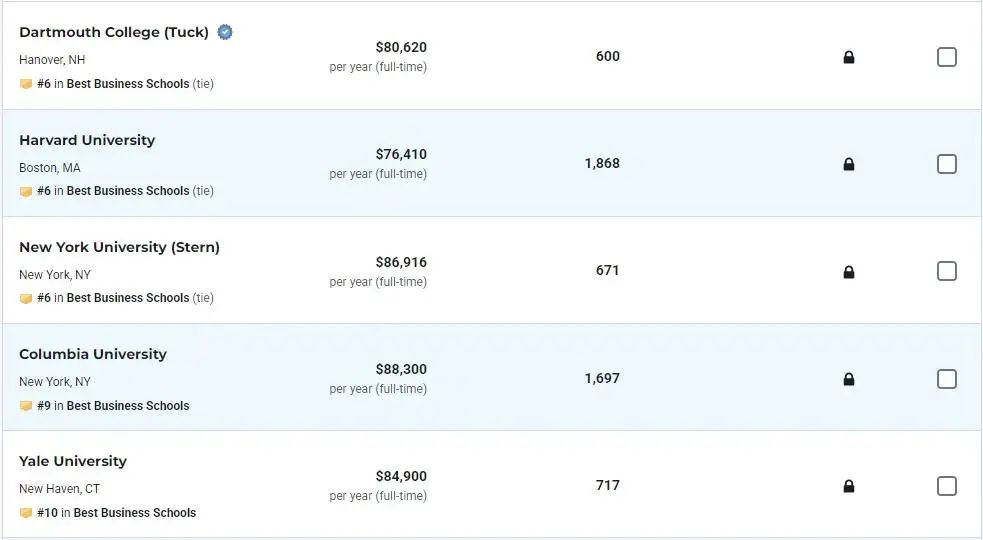Click the ranking badge icon under Hanover, NH
Image resolution: width=983 pixels, height=540 pixels.
click(26, 84)
